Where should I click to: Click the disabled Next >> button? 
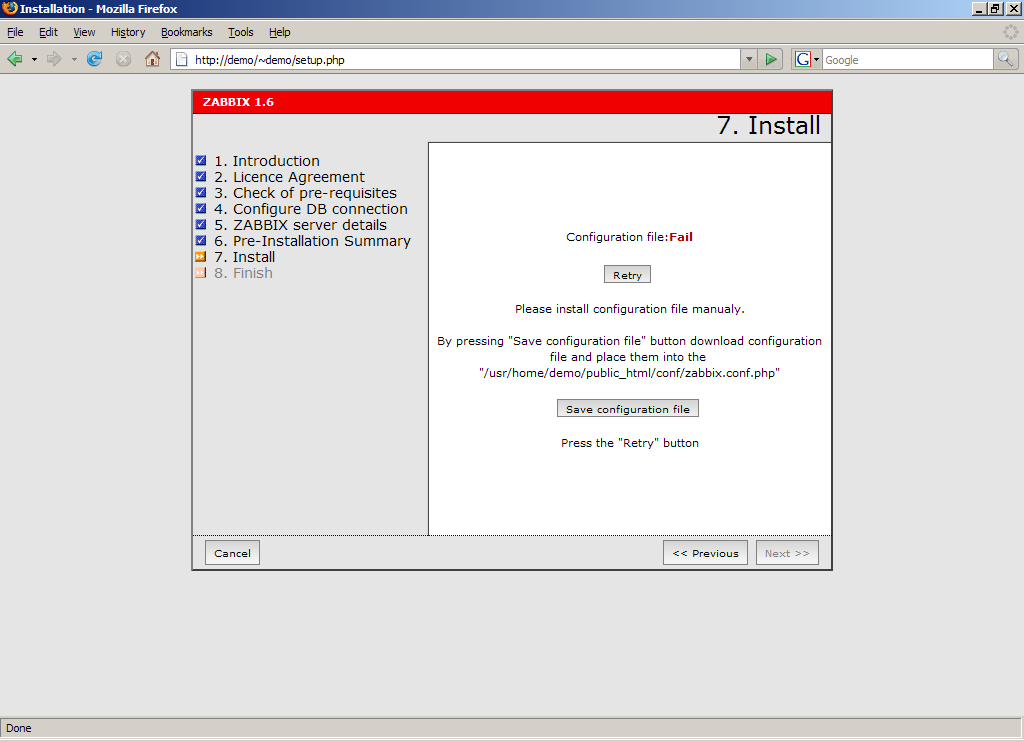787,553
